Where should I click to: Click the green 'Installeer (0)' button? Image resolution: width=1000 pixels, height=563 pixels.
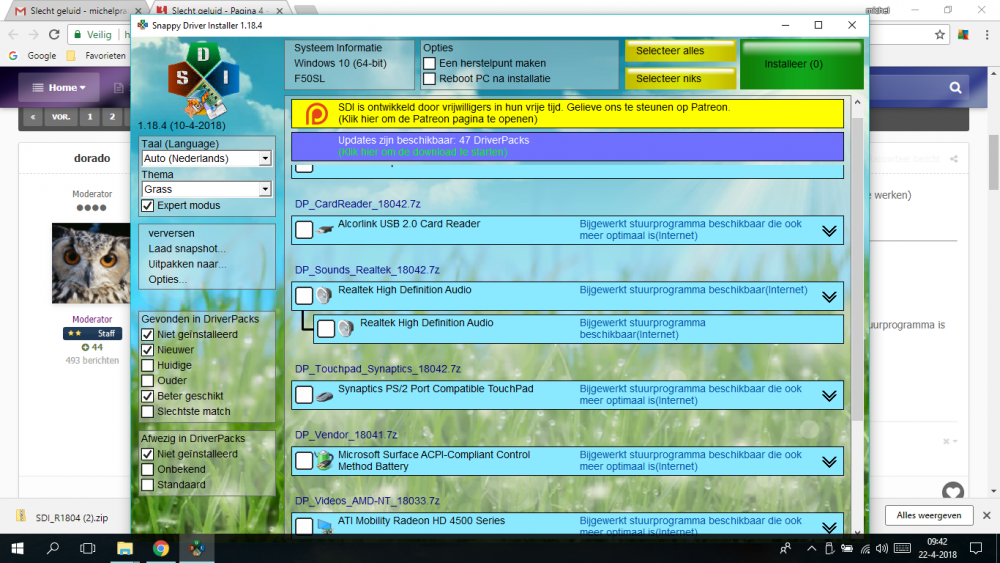[802, 64]
